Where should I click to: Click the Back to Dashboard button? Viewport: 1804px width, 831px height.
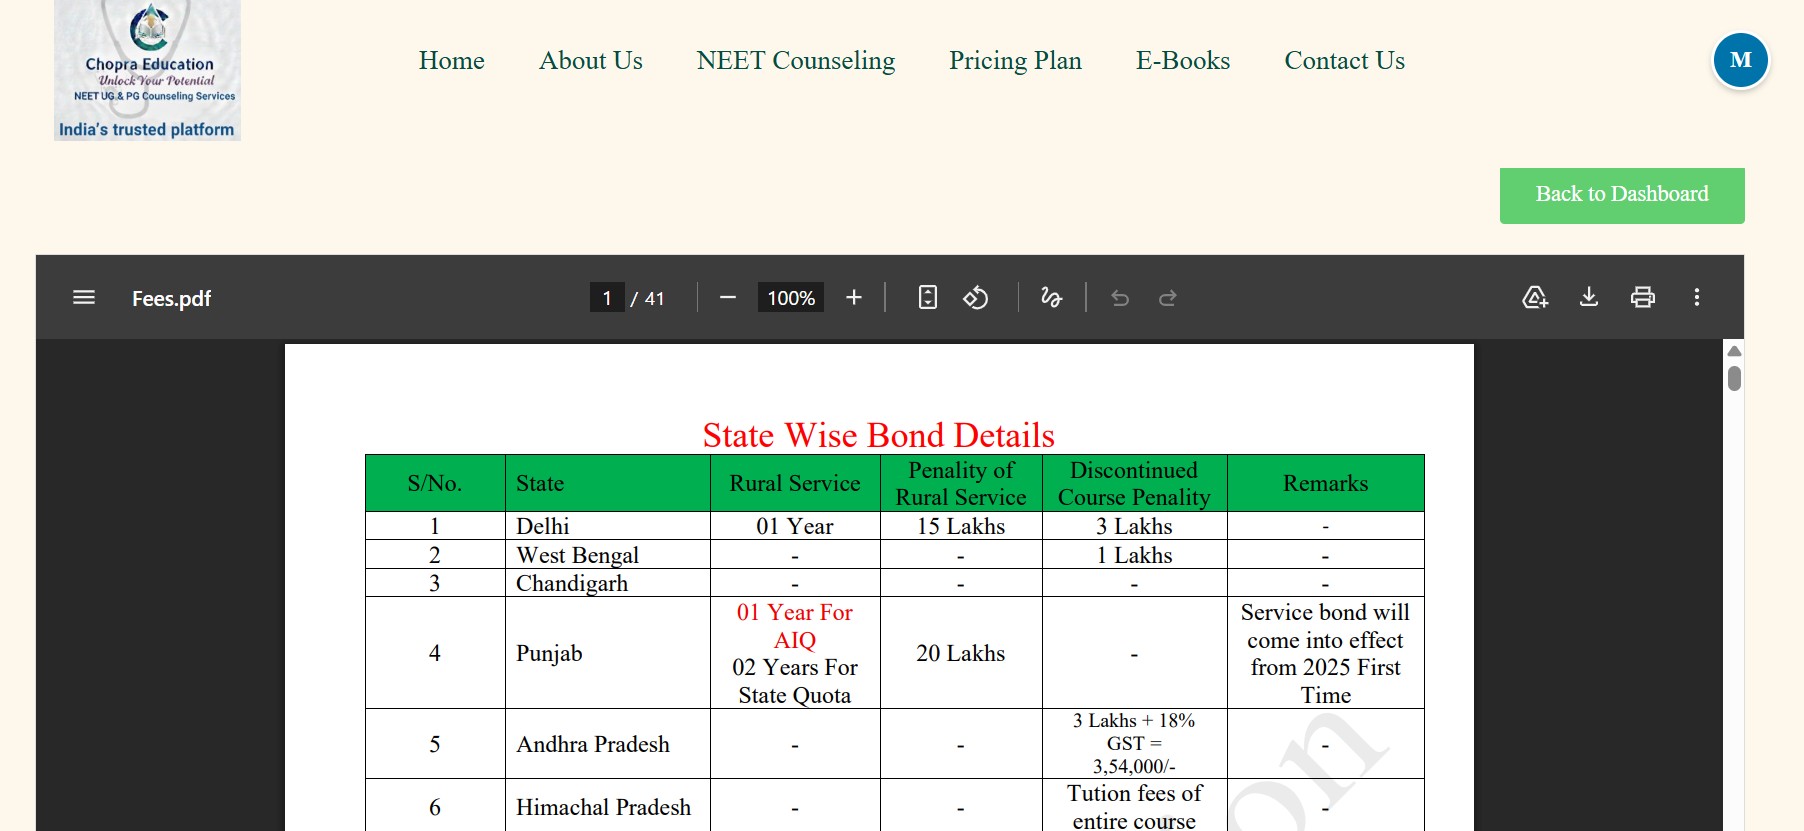[1622, 195]
